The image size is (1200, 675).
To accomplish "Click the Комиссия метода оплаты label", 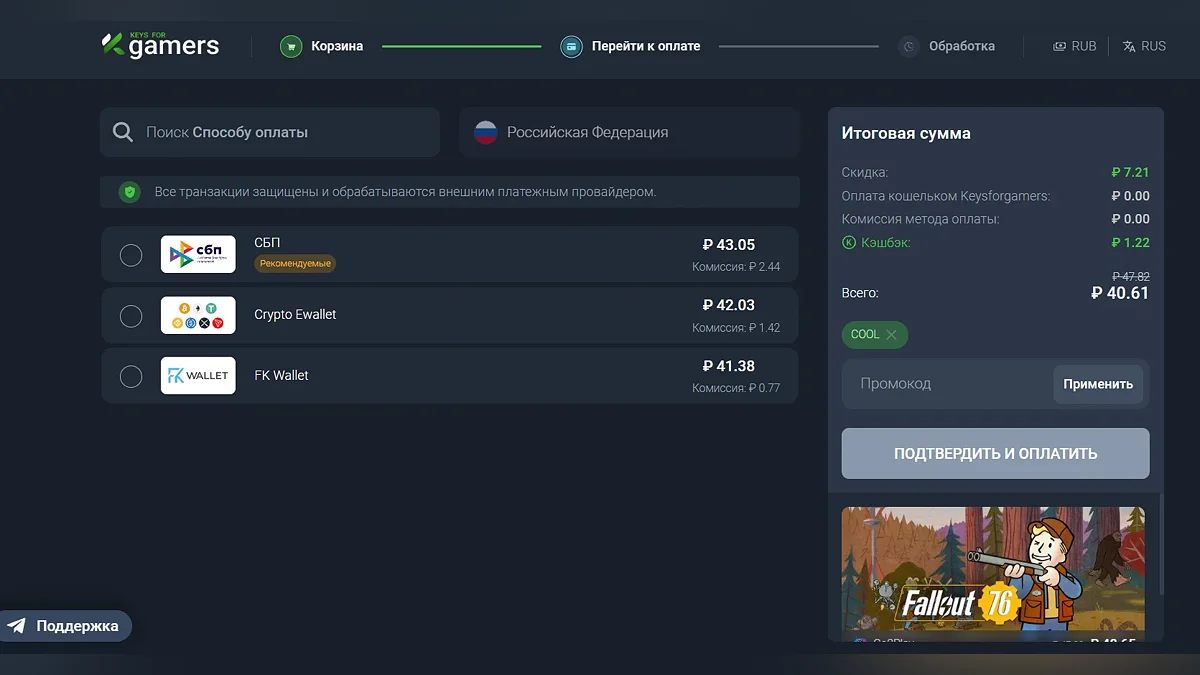I will pos(921,219).
